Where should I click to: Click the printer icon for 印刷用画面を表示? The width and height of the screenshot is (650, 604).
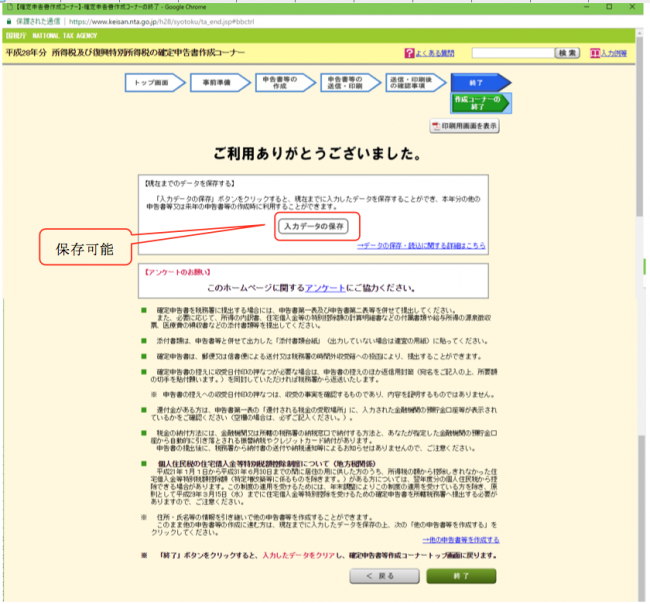pyautogui.click(x=436, y=127)
